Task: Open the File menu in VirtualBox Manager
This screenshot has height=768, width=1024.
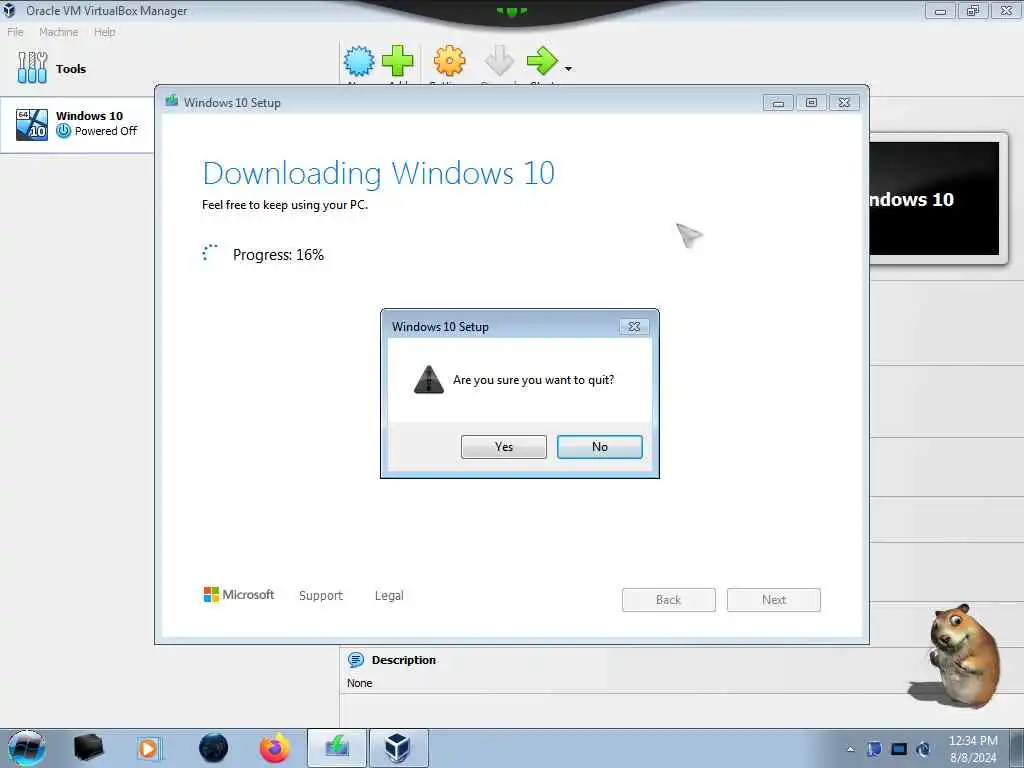Action: (x=15, y=32)
